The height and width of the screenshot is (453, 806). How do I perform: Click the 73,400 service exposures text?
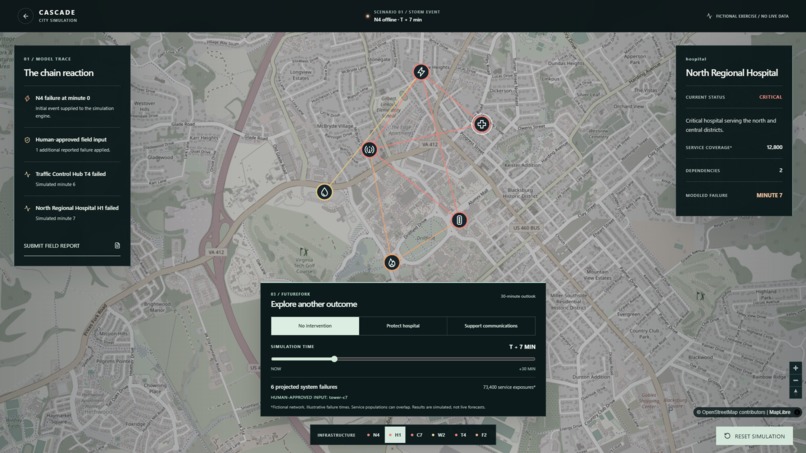tap(509, 387)
